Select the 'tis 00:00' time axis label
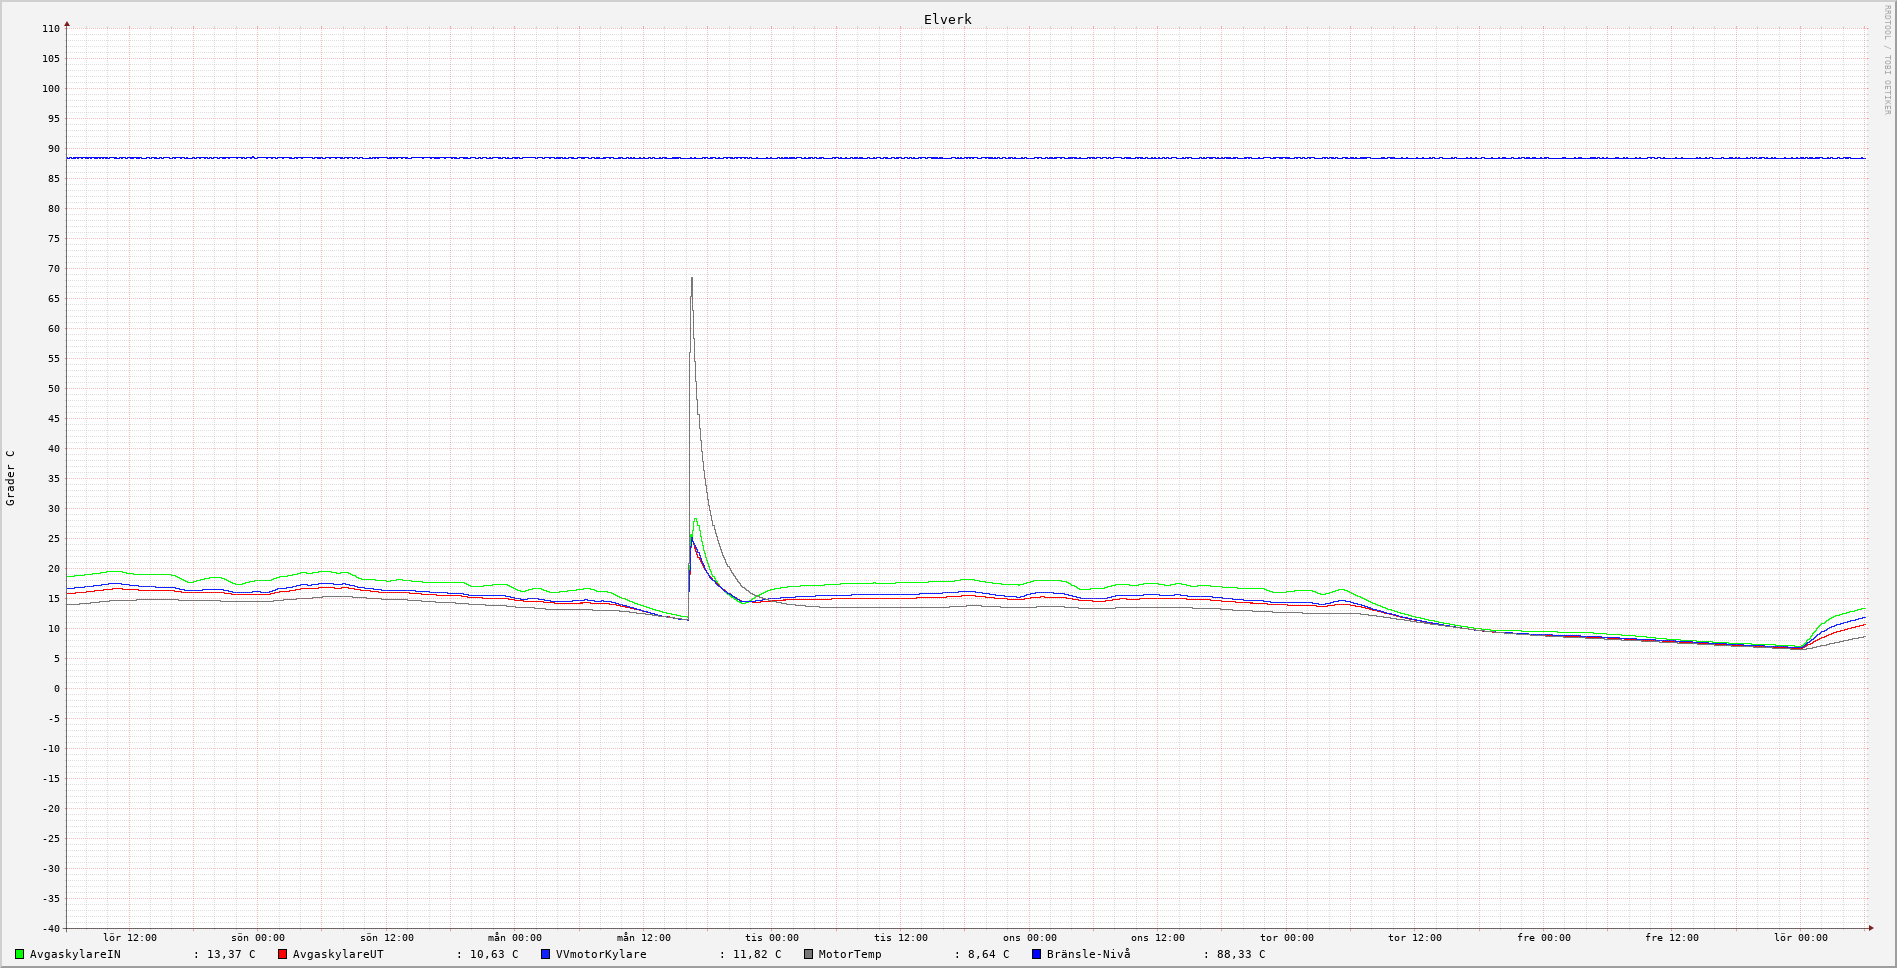 pos(772,938)
